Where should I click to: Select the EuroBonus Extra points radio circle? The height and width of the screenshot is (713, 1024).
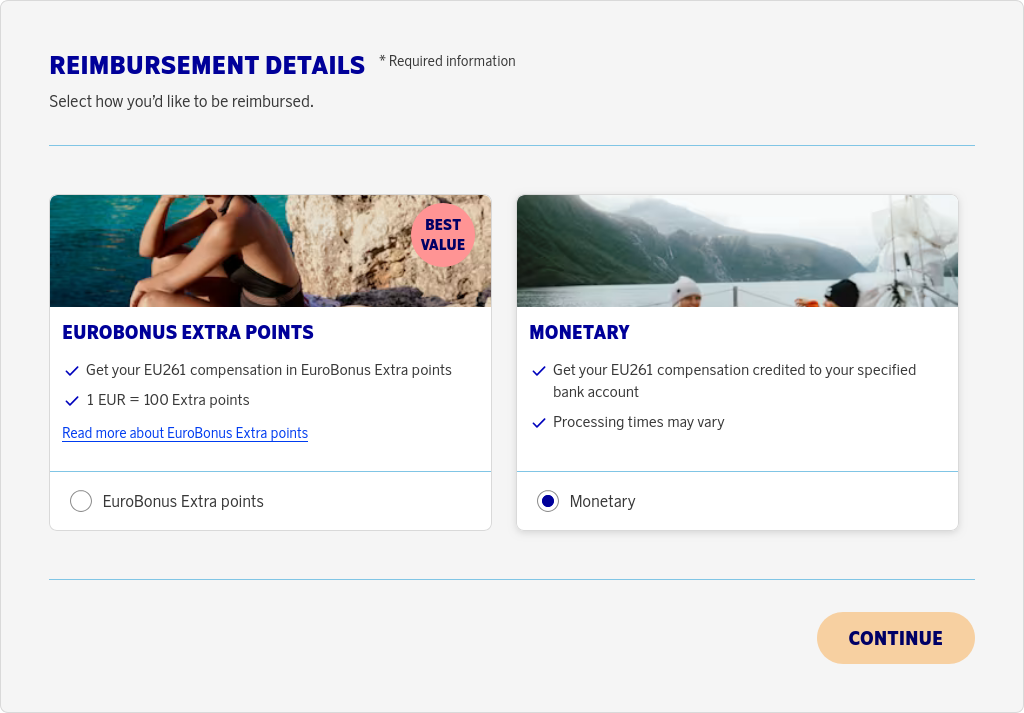point(81,501)
